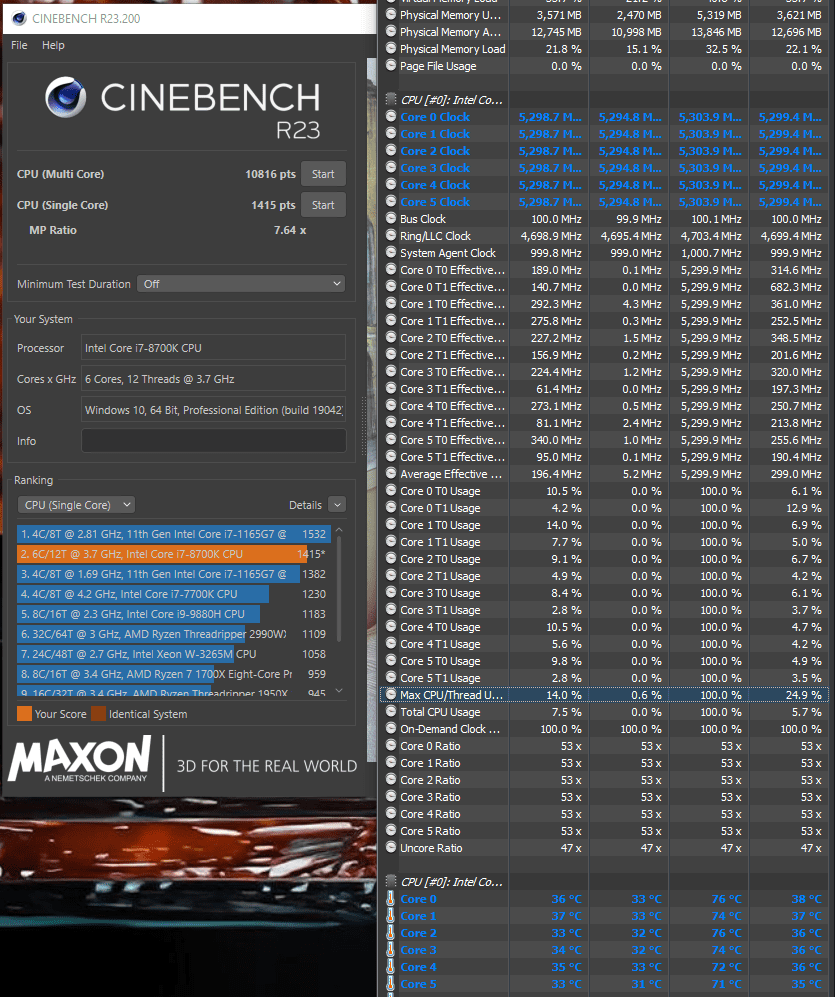The image size is (835, 997).
Task: Click ranking list scroll down arrow
Action: (339, 691)
